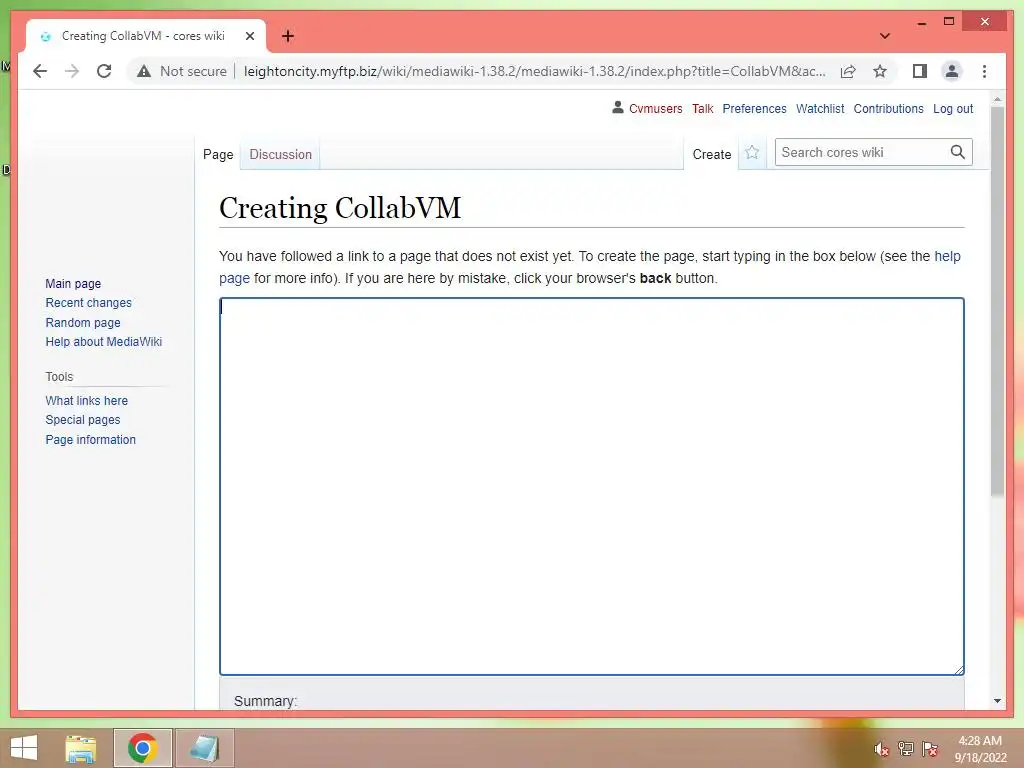Open a new browser tab
This screenshot has width=1024, height=768.
point(287,36)
